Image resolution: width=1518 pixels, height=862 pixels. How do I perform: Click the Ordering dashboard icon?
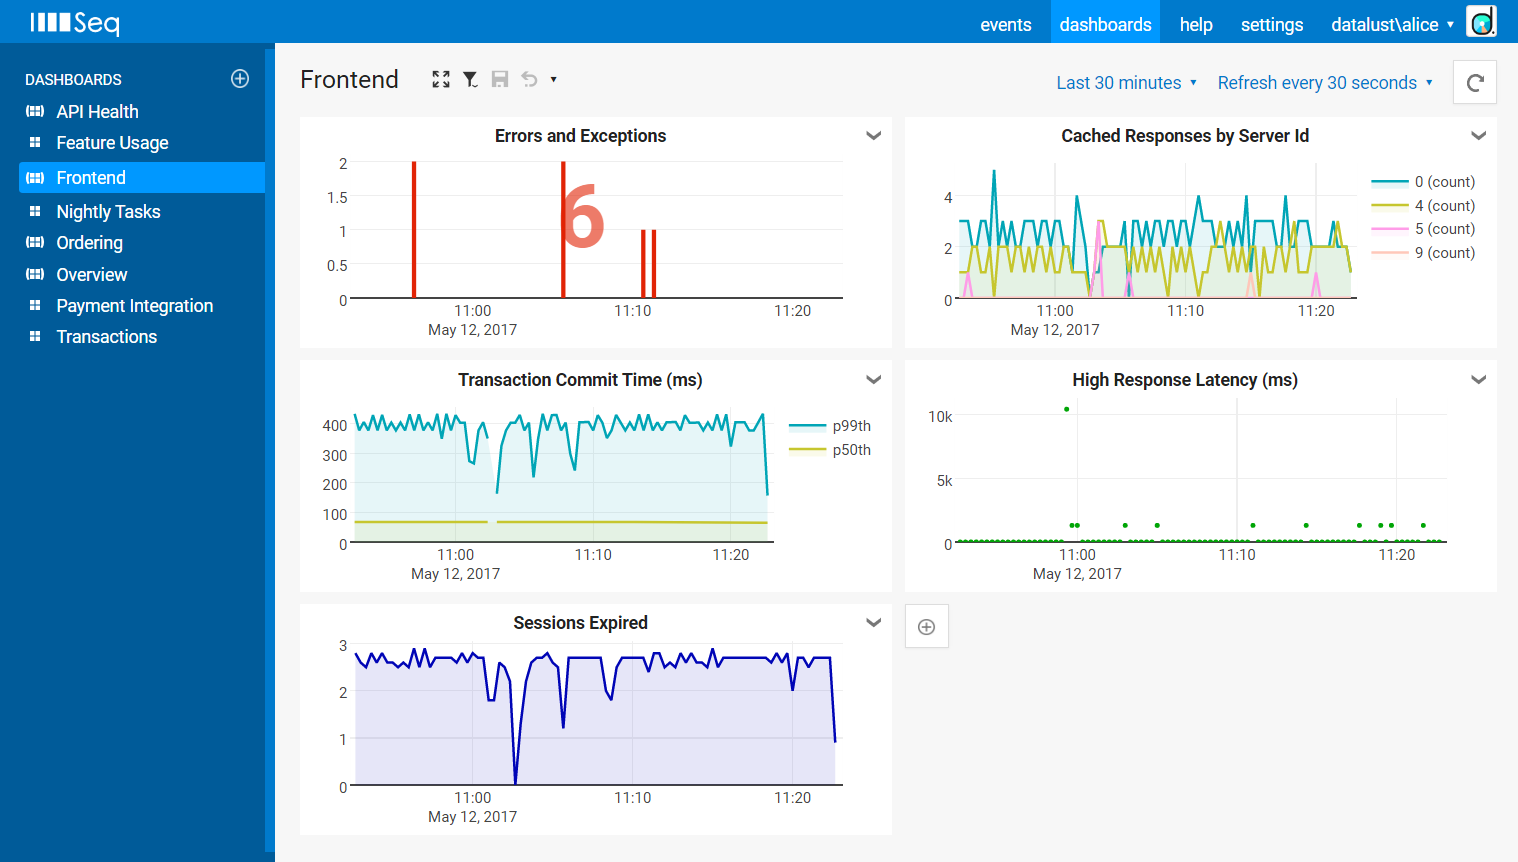35,242
